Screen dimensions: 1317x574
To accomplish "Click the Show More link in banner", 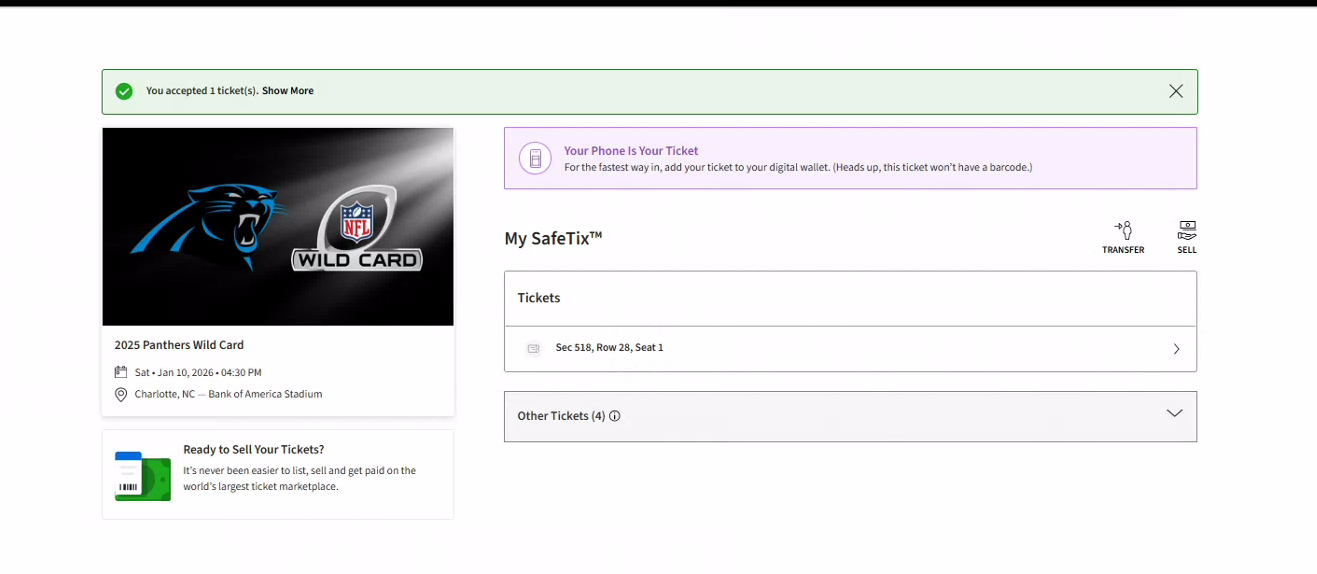I will [x=288, y=91].
